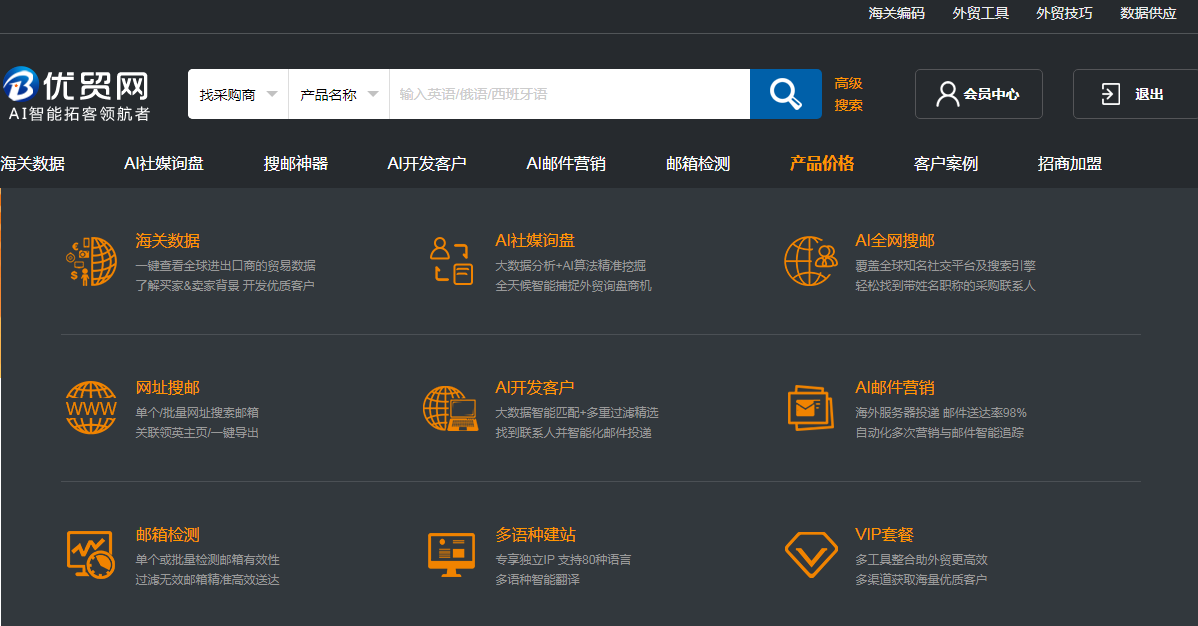Open the 海关数据 card title
This screenshot has width=1198, height=626.
tap(167, 241)
